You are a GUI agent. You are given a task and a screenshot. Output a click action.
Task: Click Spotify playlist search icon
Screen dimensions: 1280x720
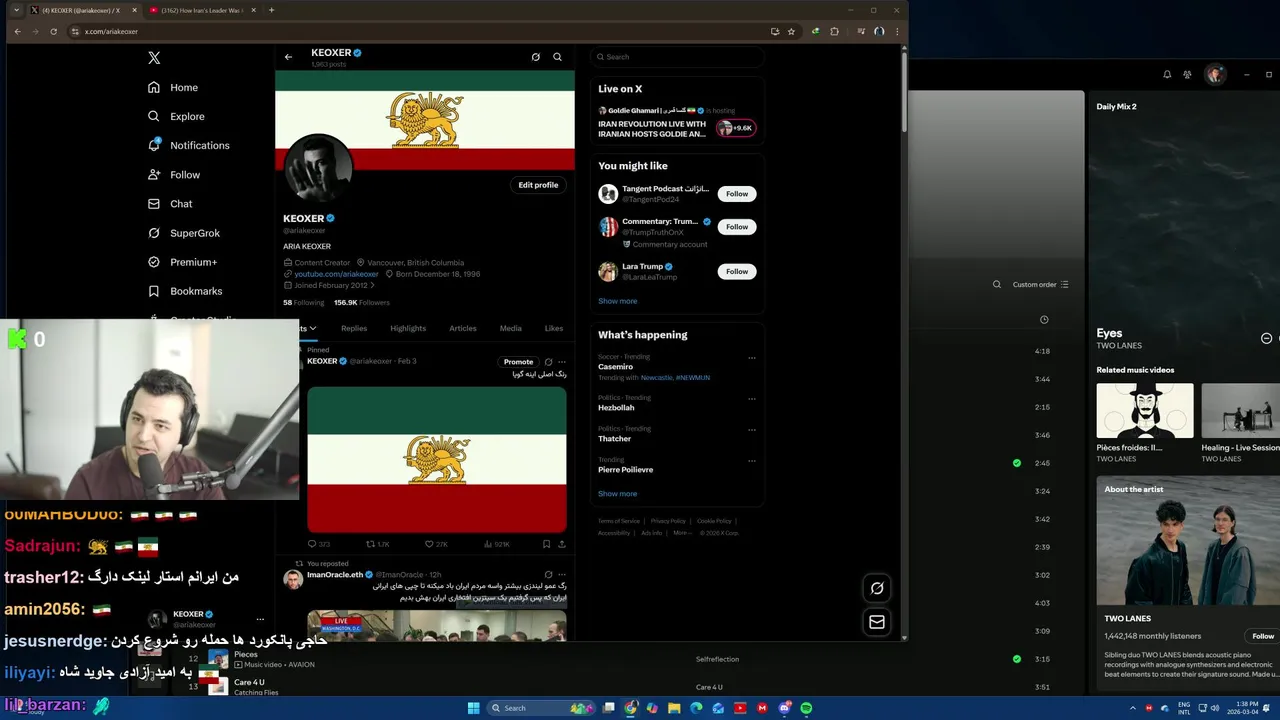click(x=997, y=284)
